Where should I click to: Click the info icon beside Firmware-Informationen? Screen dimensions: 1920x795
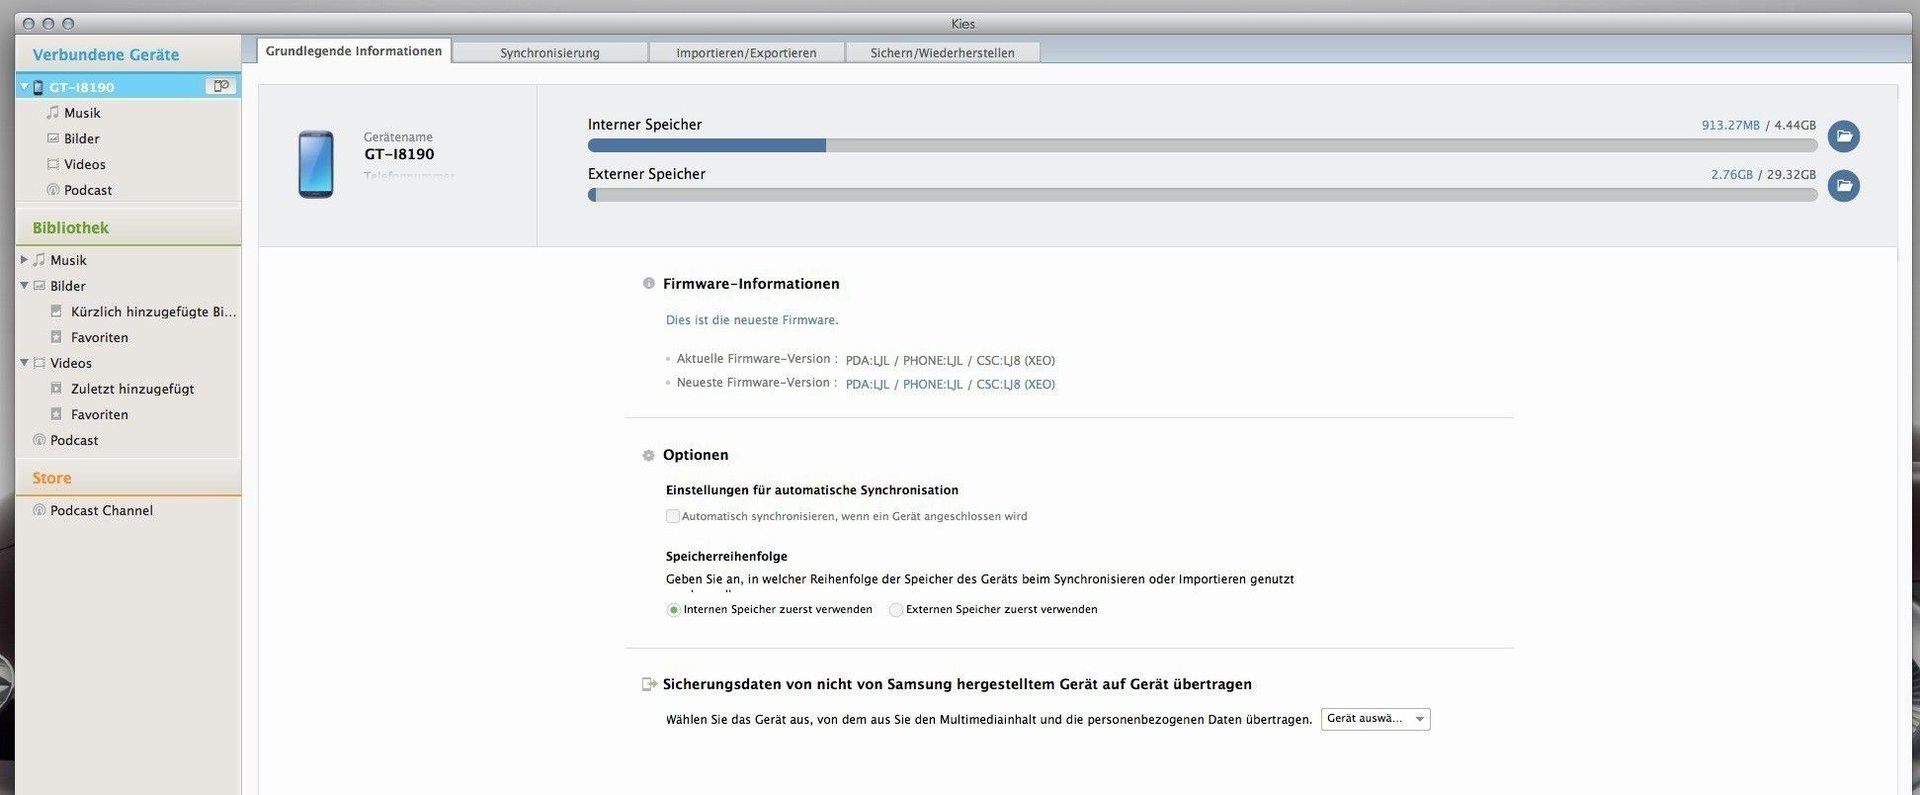click(648, 284)
